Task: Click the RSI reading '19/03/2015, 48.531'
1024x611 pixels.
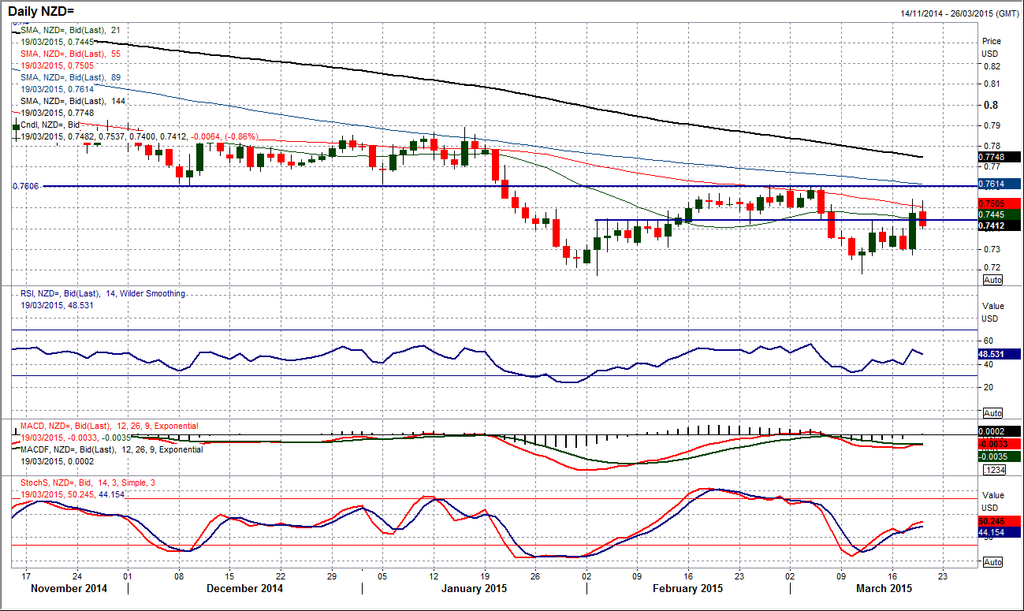Action: click(x=57, y=305)
